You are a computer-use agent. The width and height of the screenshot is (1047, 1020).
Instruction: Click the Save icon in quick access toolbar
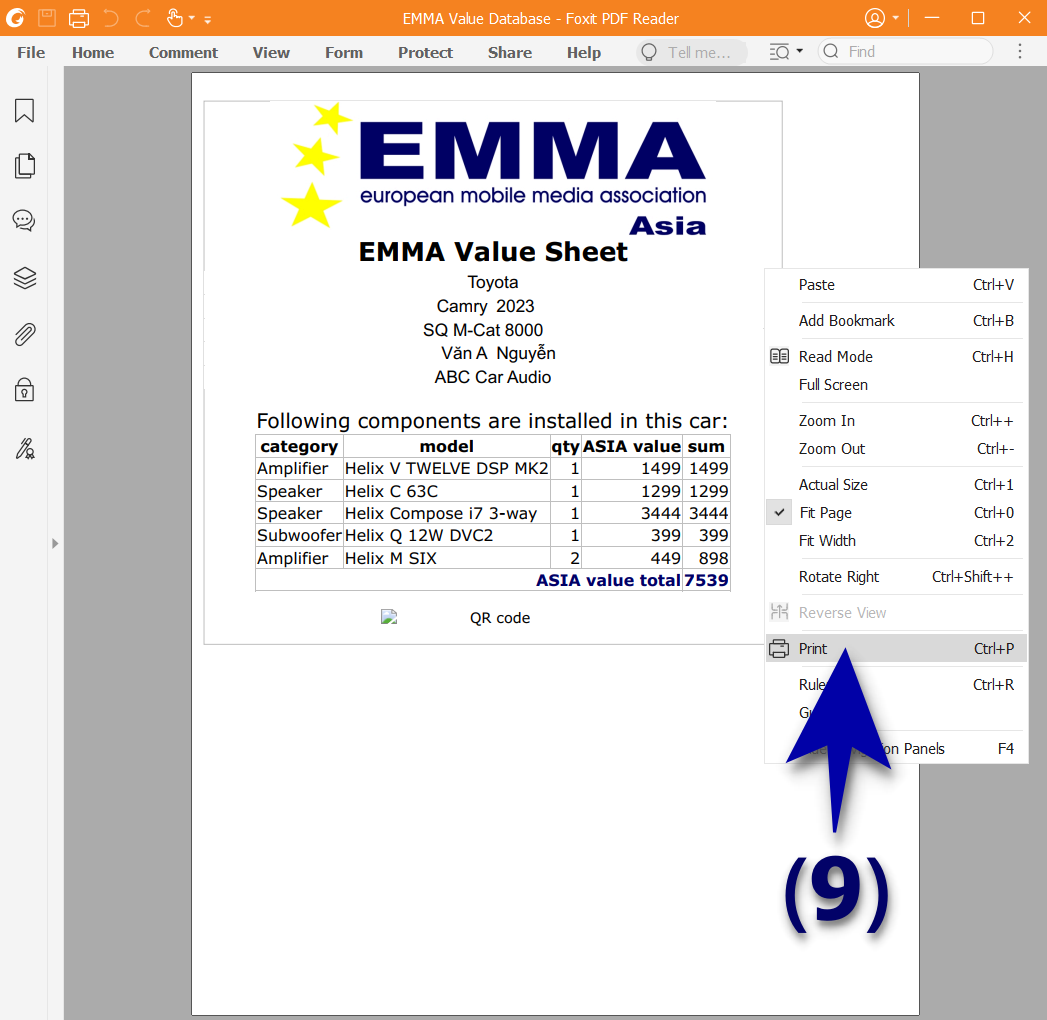pyautogui.click(x=47, y=18)
